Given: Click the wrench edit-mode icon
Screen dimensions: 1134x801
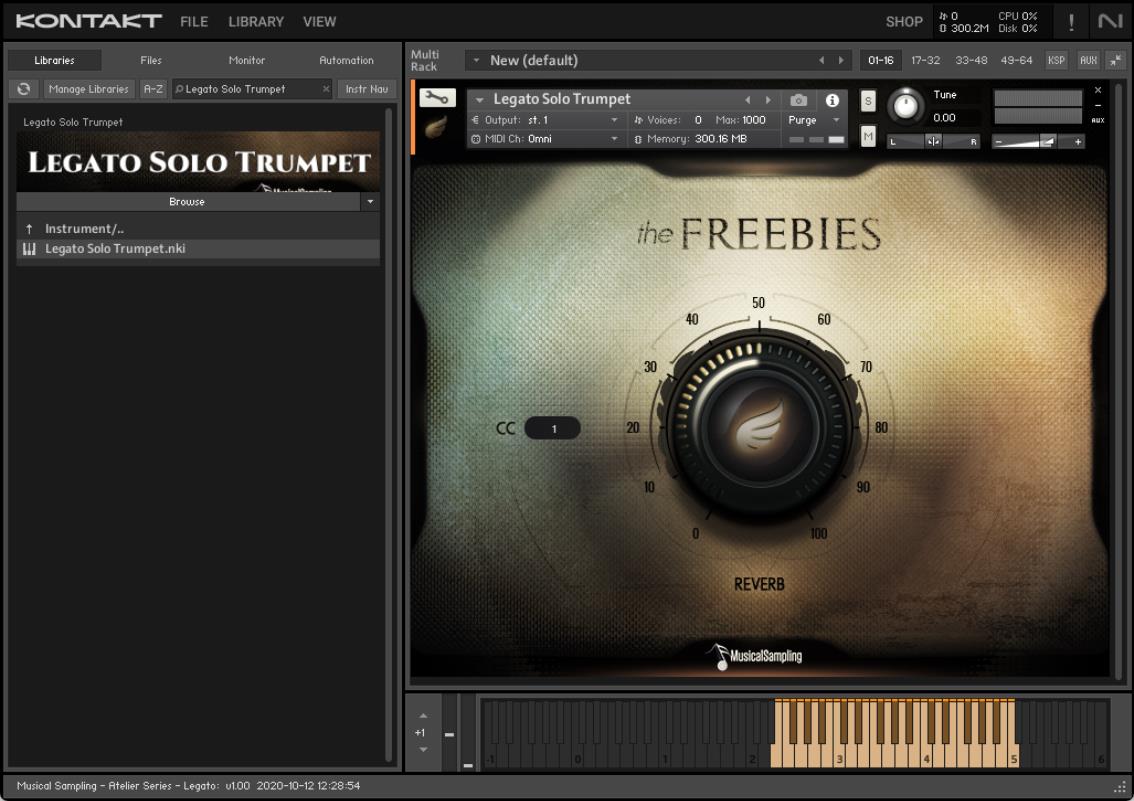Looking at the screenshot, I should click(438, 98).
